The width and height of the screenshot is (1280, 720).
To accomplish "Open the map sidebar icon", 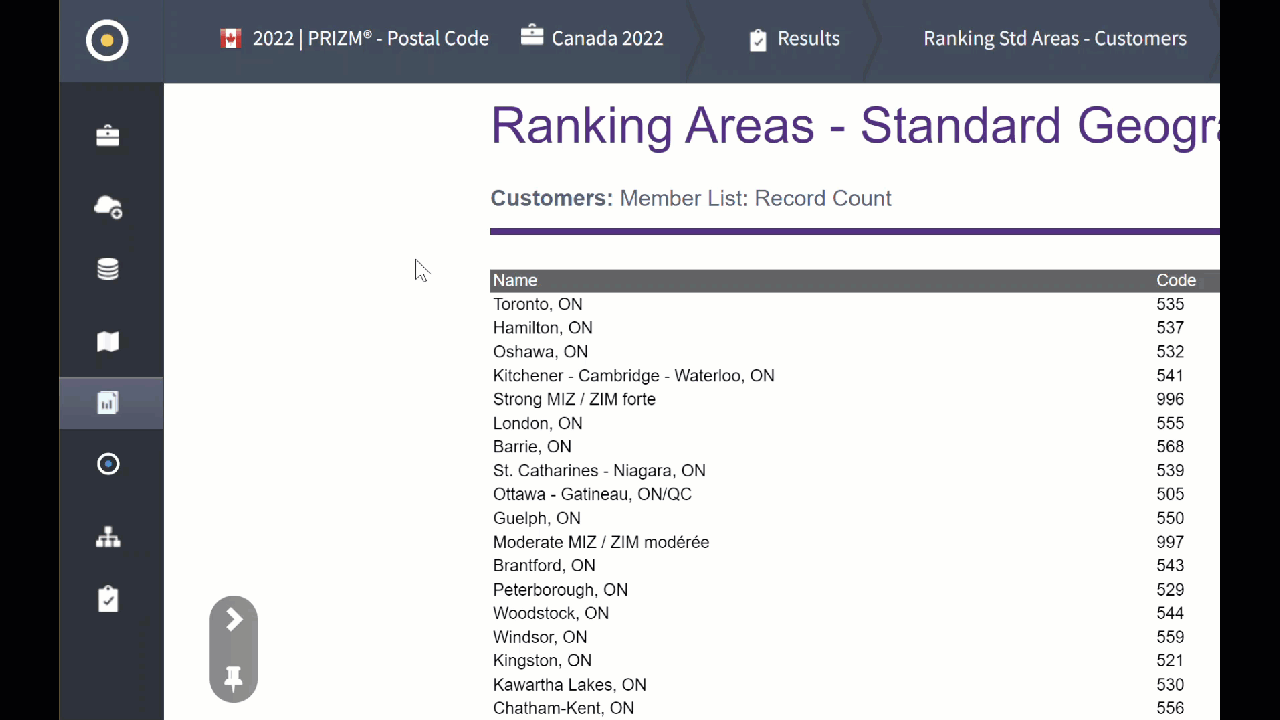I will pos(108,342).
